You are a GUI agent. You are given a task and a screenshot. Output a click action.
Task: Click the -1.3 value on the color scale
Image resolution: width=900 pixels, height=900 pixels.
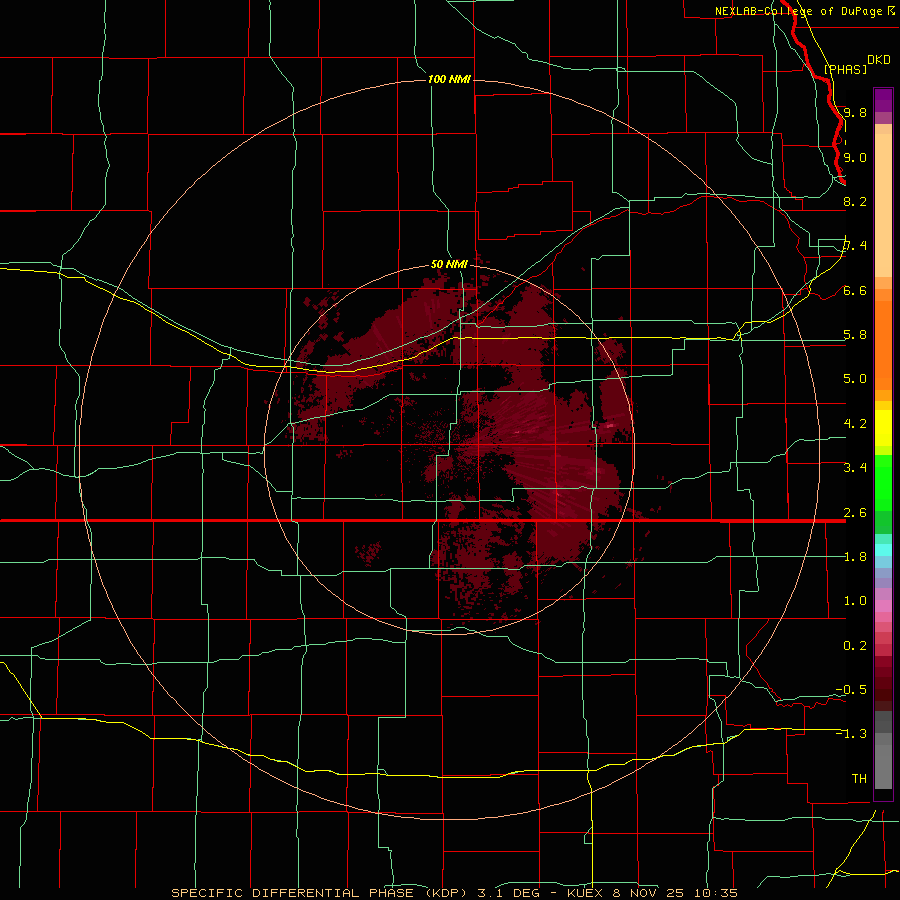(x=851, y=734)
